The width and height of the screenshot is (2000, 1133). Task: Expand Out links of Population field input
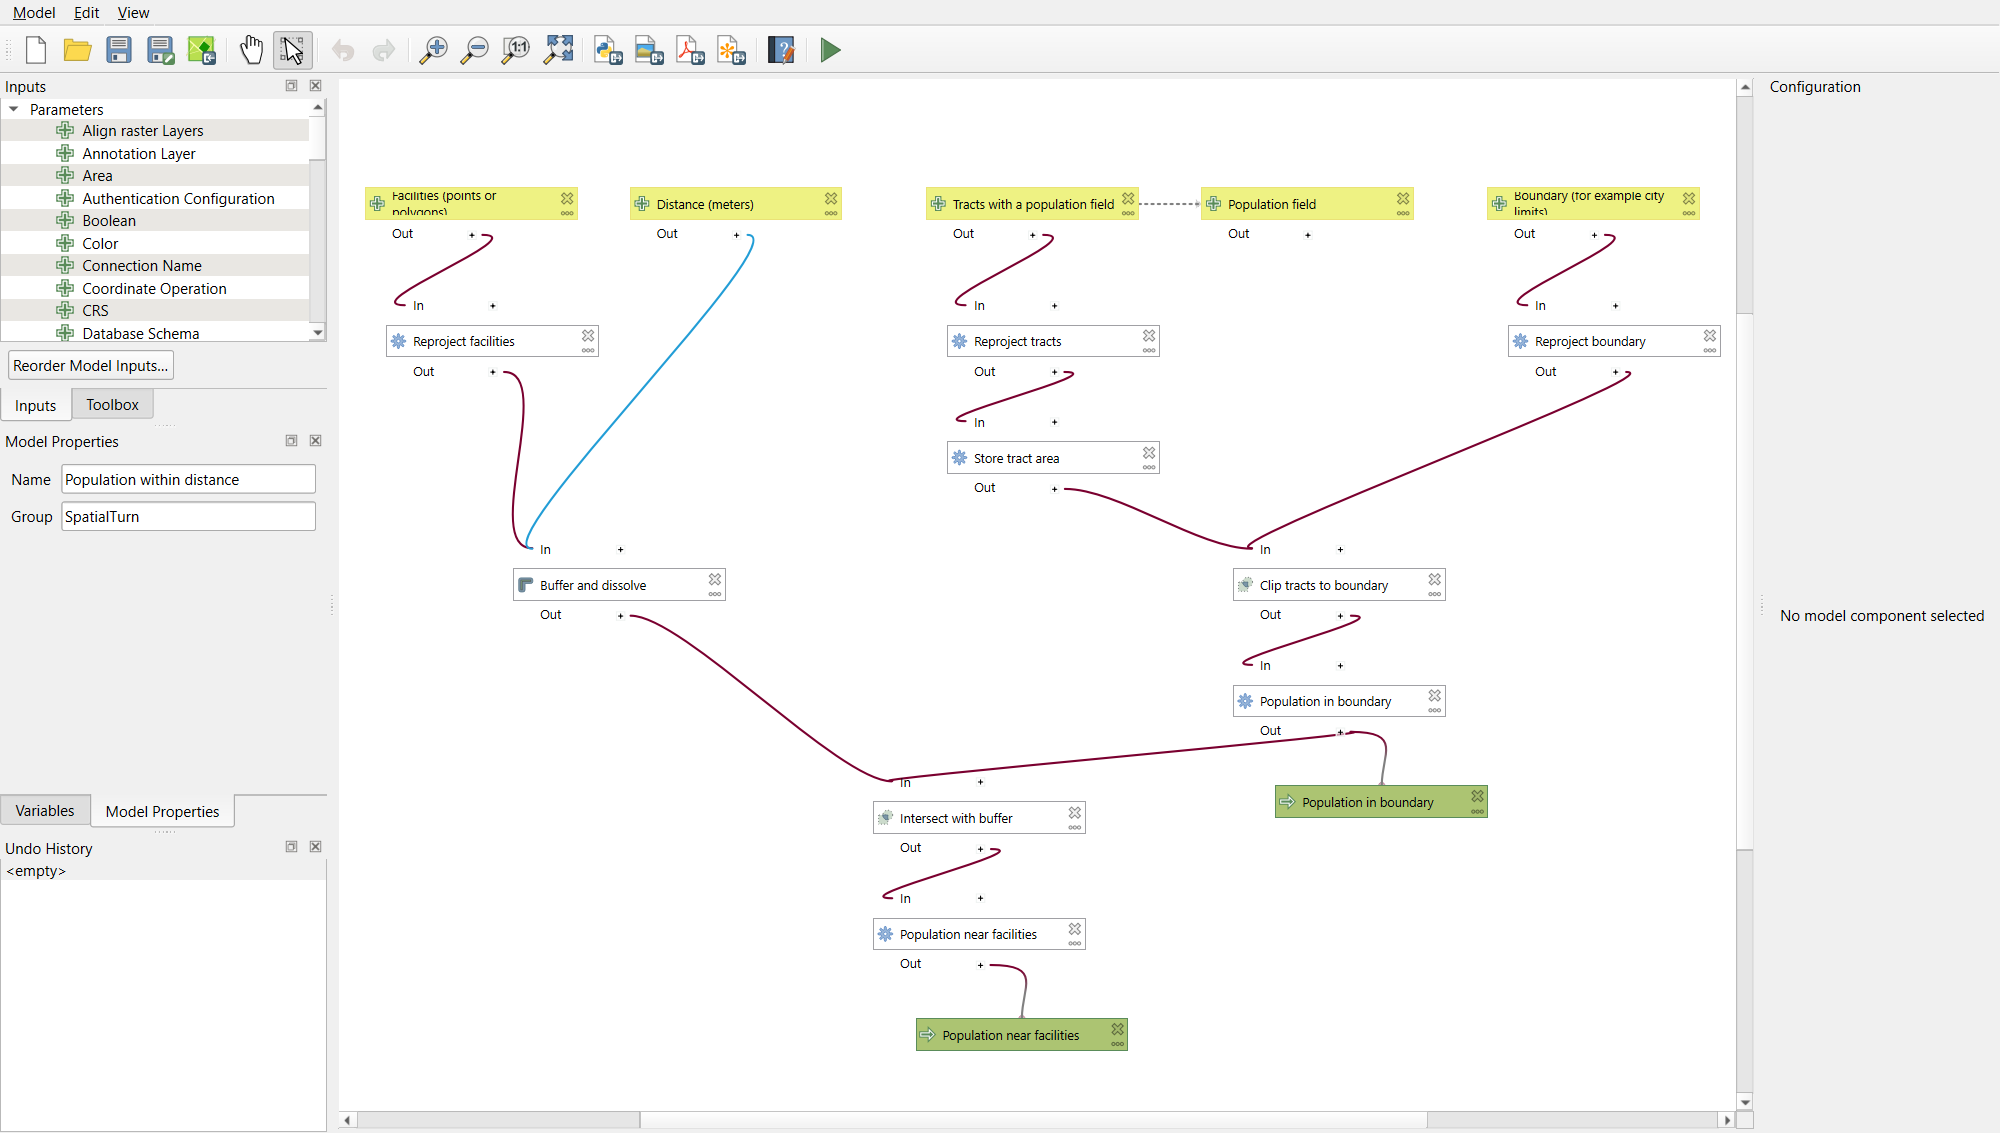(1307, 235)
